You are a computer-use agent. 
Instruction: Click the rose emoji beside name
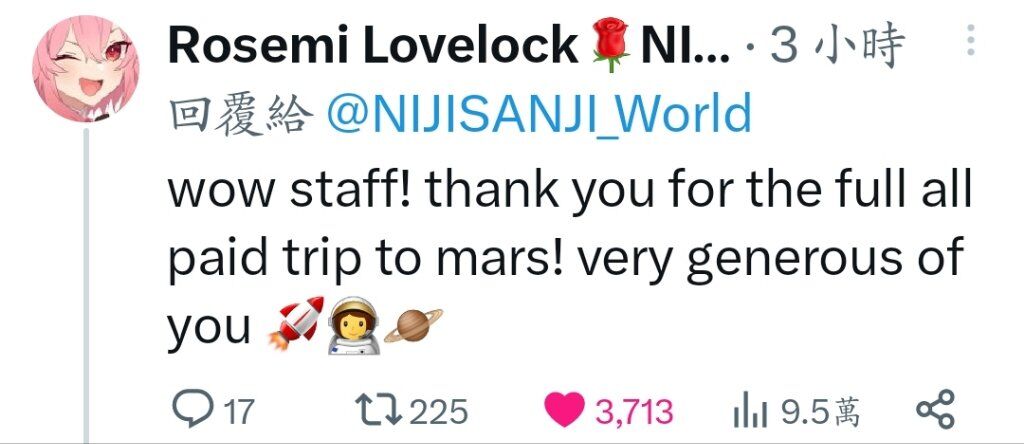click(610, 44)
